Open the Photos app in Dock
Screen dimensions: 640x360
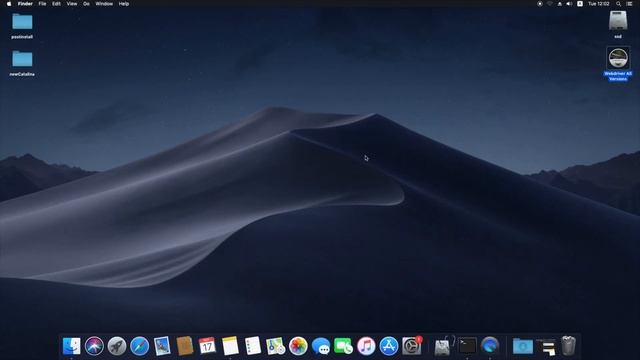click(298, 346)
